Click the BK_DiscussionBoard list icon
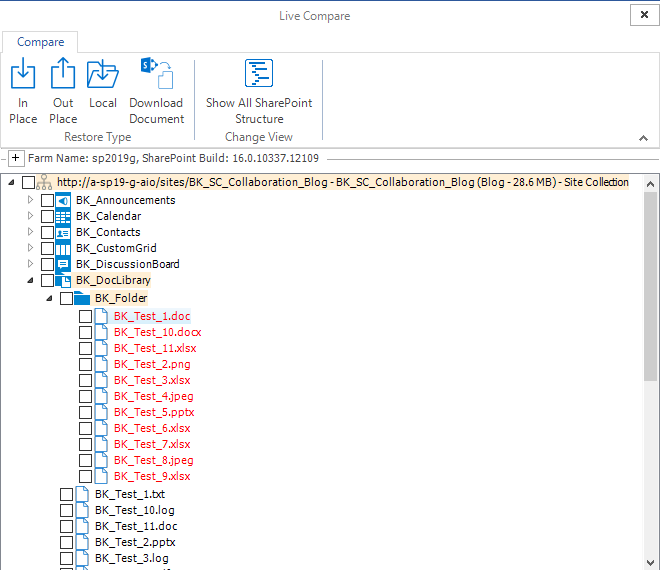660x570 pixels. click(64, 264)
